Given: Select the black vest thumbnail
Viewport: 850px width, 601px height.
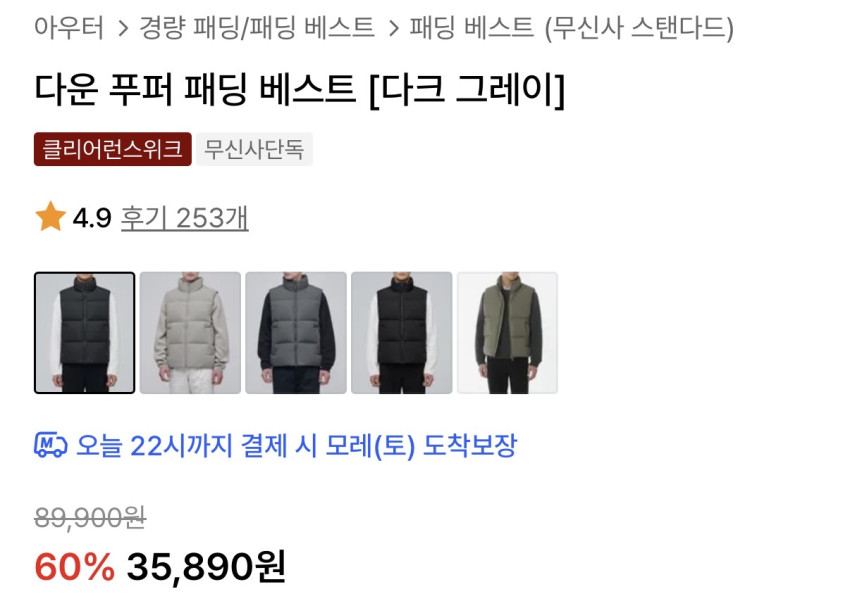Looking at the screenshot, I should [x=402, y=333].
